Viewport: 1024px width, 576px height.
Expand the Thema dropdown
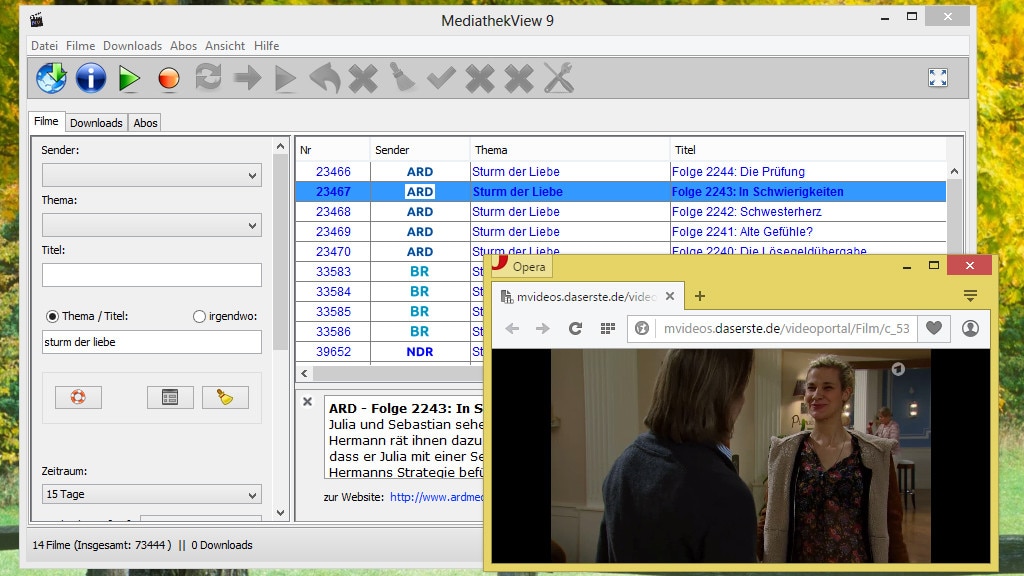[151, 226]
